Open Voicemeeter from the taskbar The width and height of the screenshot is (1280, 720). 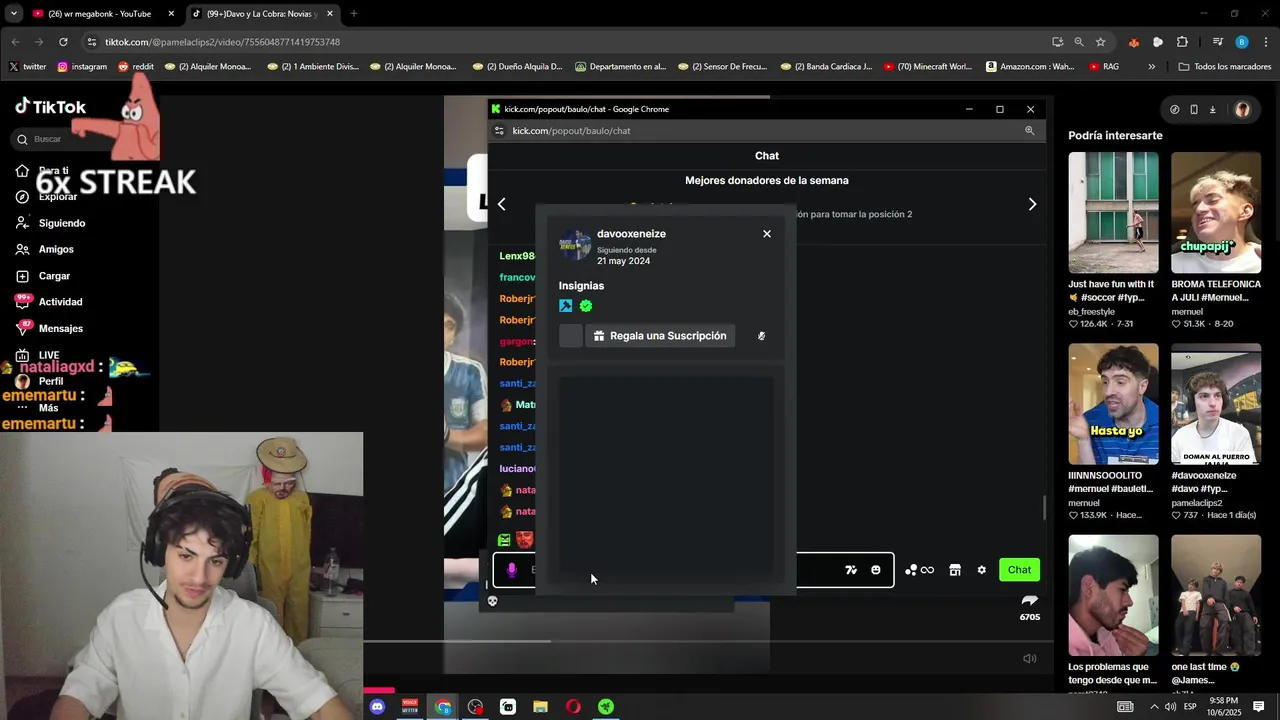pos(409,707)
